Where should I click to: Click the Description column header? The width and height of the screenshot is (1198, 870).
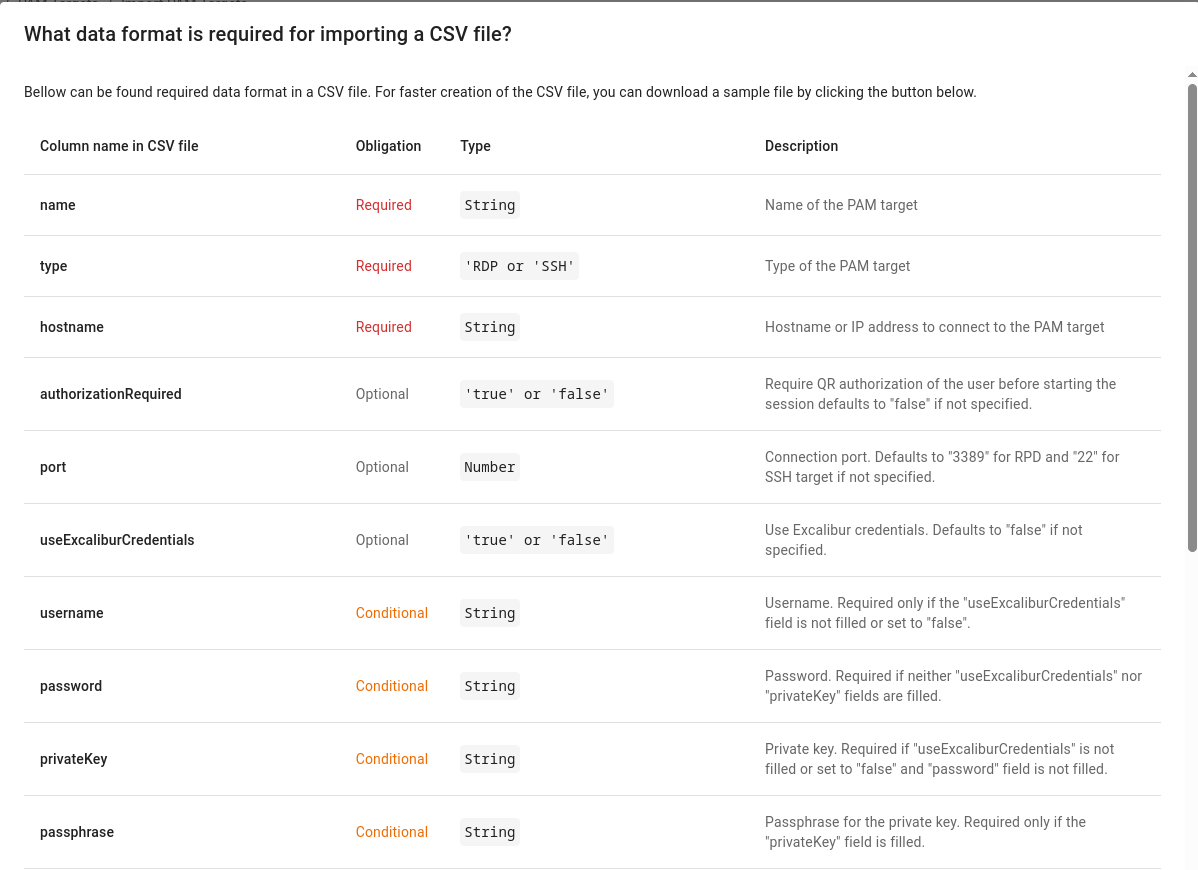(x=801, y=146)
